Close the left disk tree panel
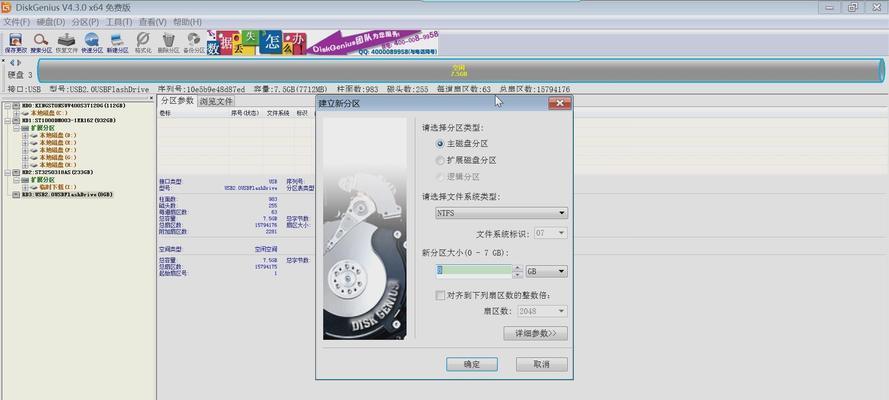 click(x=151, y=98)
